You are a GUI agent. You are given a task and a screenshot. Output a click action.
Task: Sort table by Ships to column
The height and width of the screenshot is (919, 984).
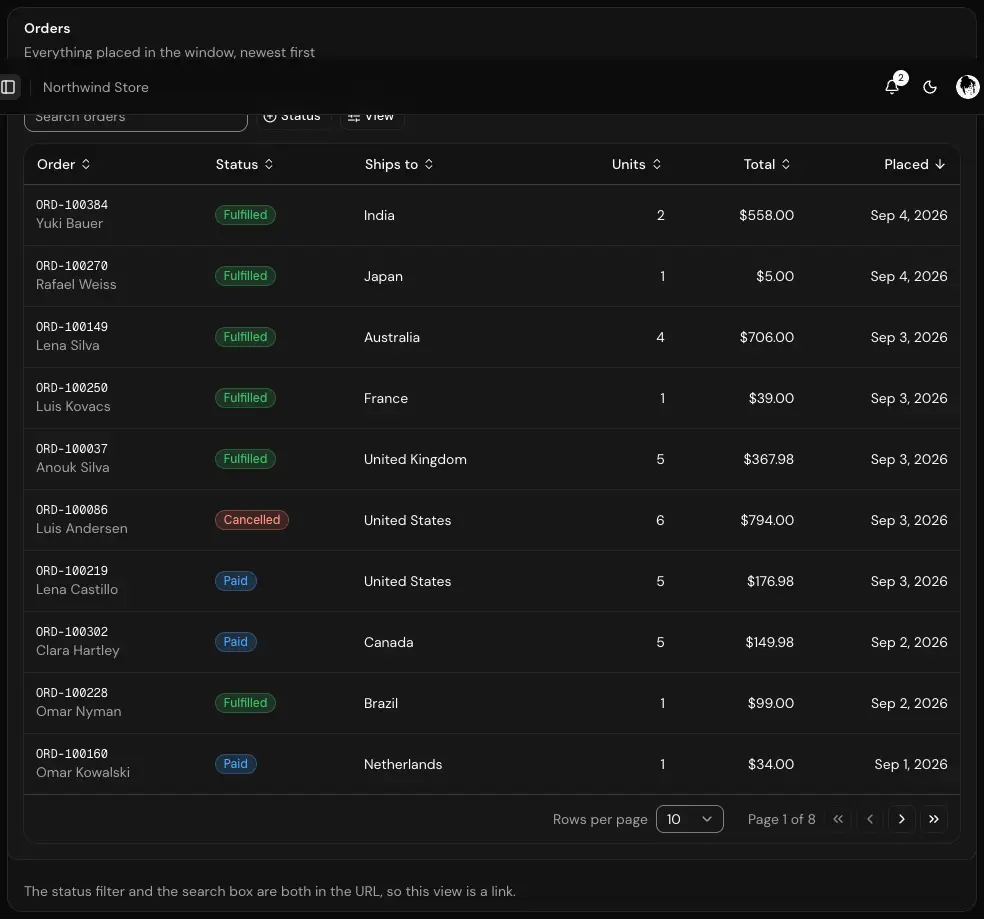coord(399,164)
